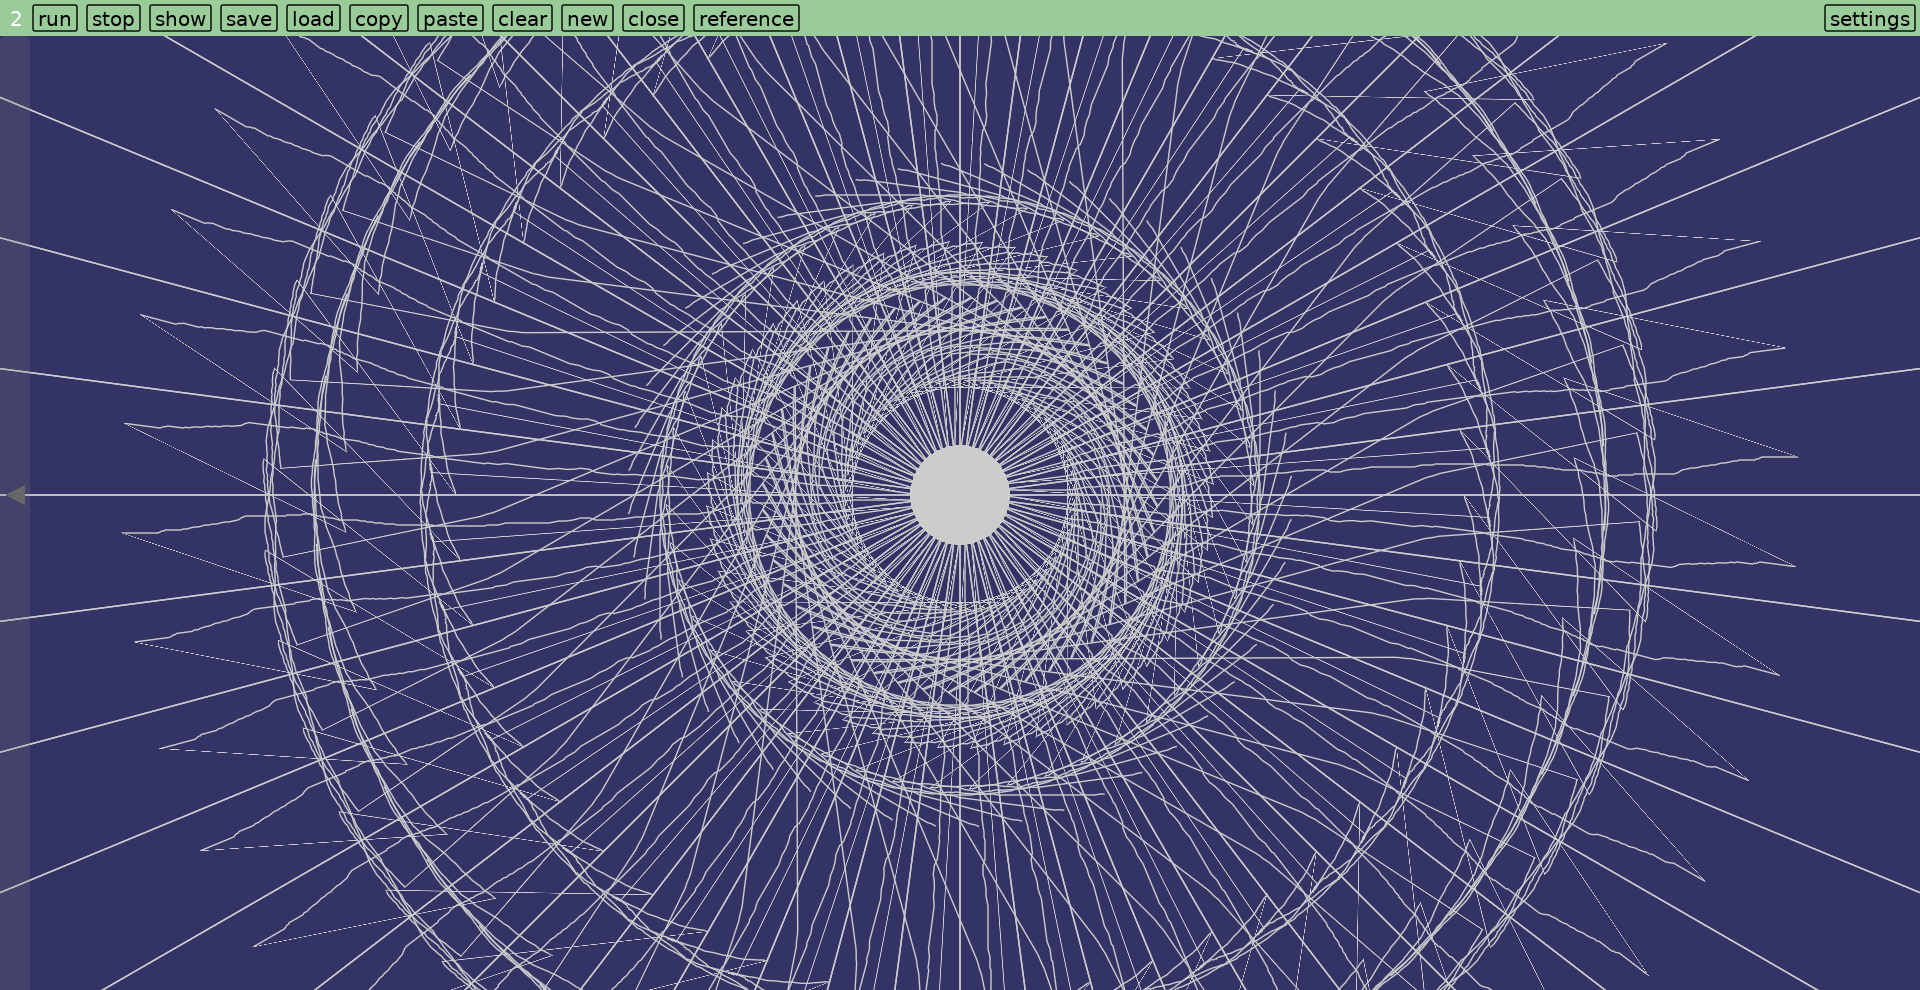Image resolution: width=1920 pixels, height=990 pixels.
Task: Select the white circle at the canvas center
Action: click(963, 493)
